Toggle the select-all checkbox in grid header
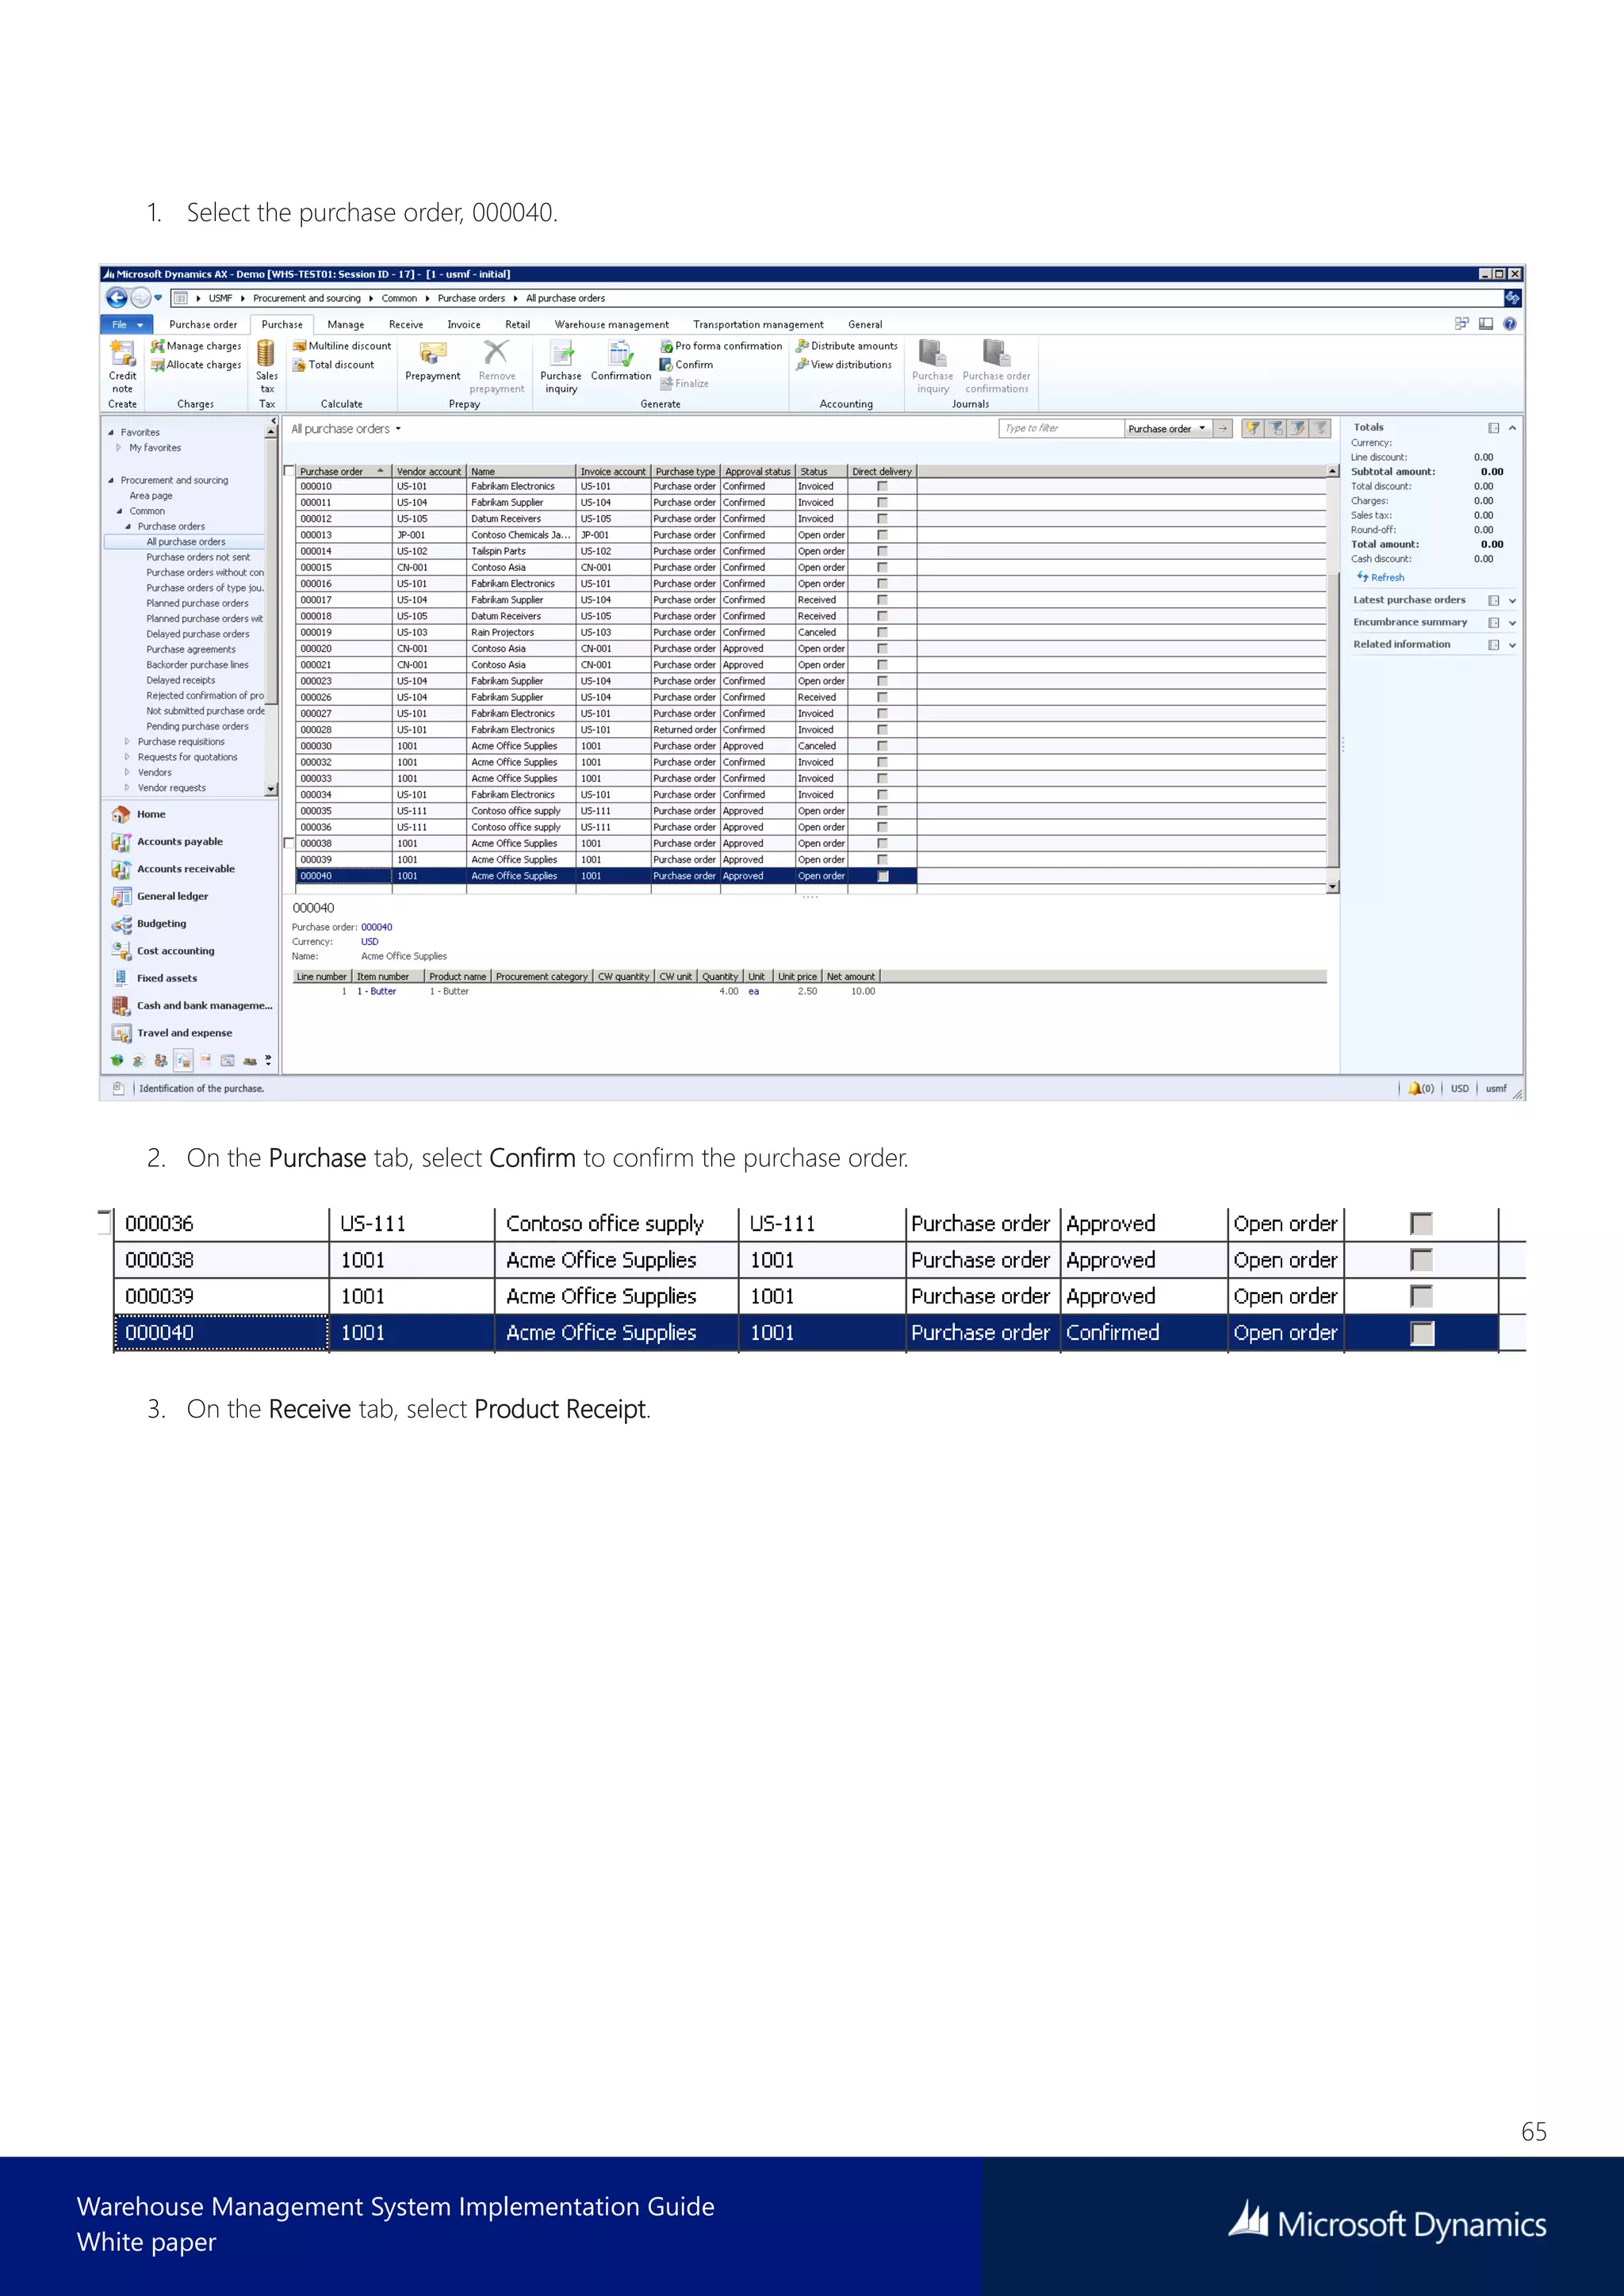 [290, 471]
